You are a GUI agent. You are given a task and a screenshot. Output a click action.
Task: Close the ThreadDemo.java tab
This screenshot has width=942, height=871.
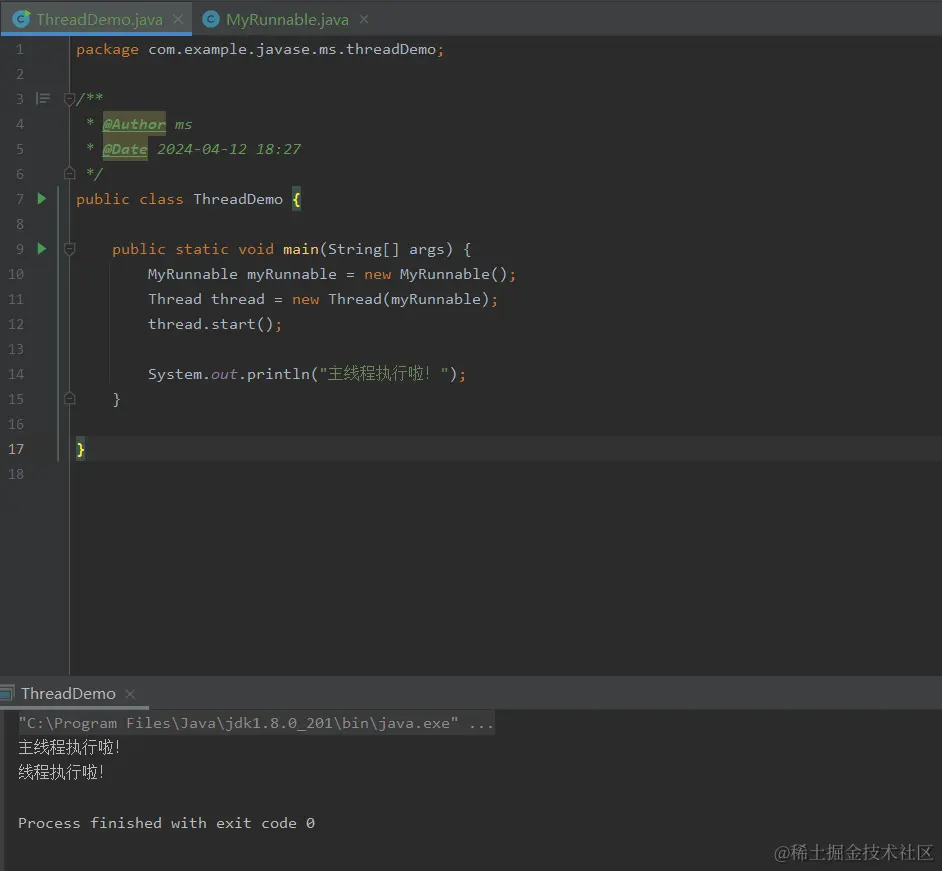click(x=178, y=19)
